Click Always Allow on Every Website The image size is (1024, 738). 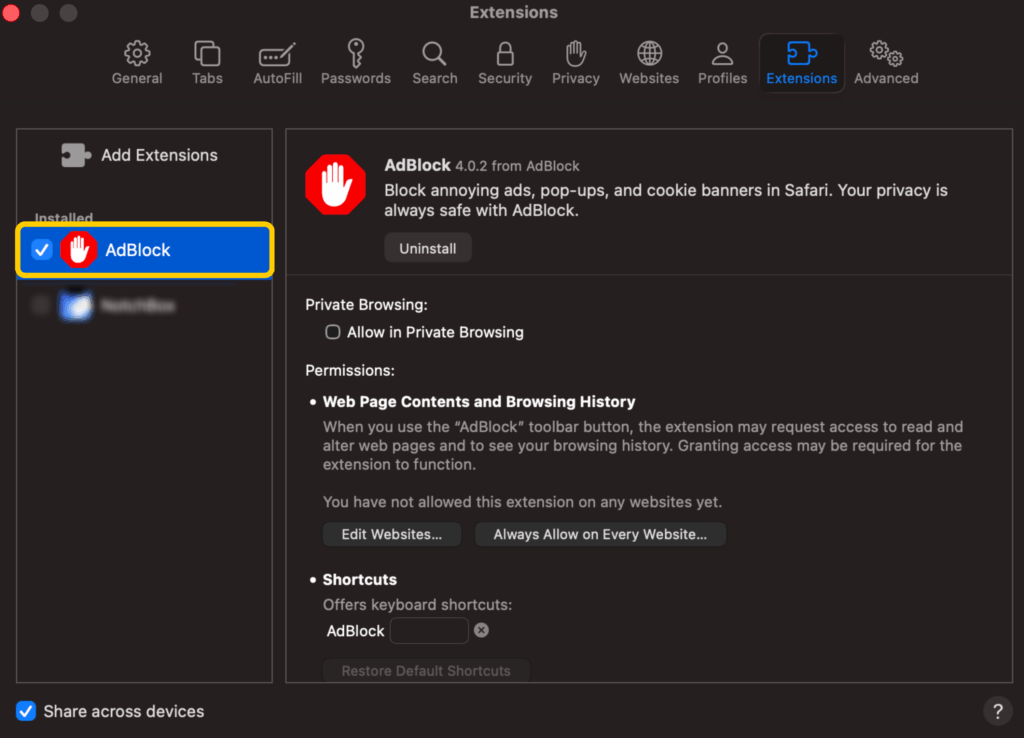(600, 534)
